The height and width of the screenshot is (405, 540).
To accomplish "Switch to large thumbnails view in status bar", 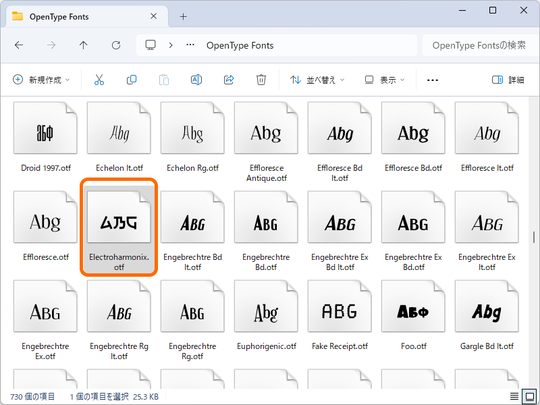I will 528,396.
